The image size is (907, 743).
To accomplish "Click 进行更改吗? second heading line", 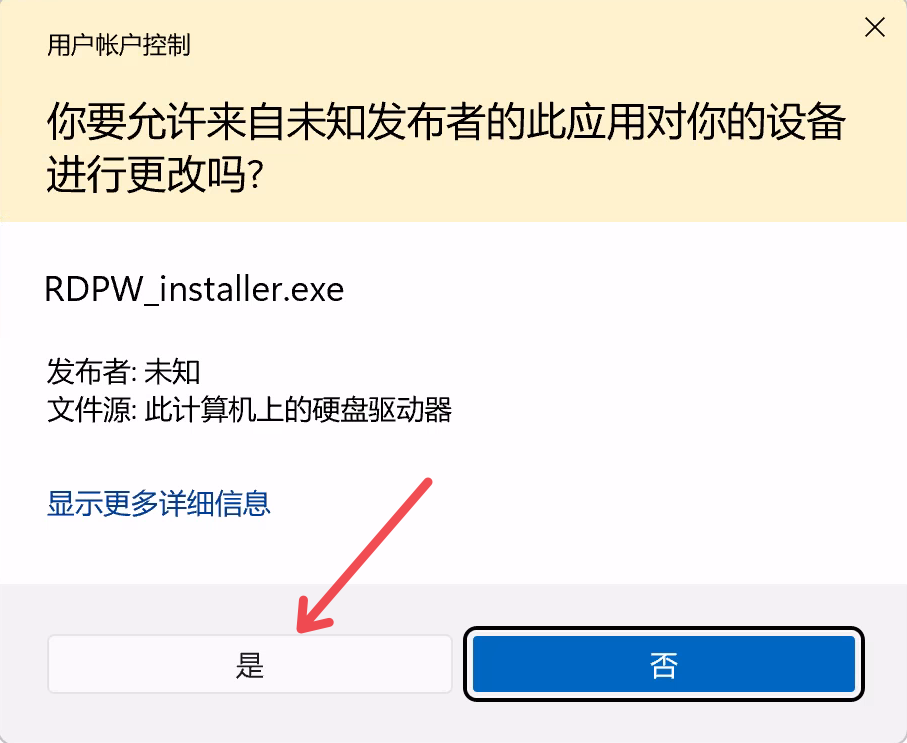I will pyautogui.click(x=155, y=174).
